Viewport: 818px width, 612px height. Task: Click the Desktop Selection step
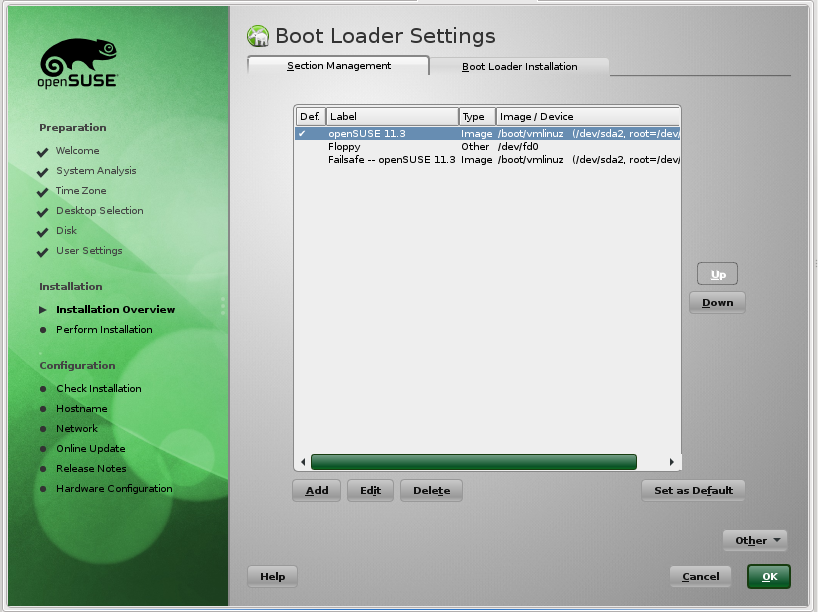(100, 211)
